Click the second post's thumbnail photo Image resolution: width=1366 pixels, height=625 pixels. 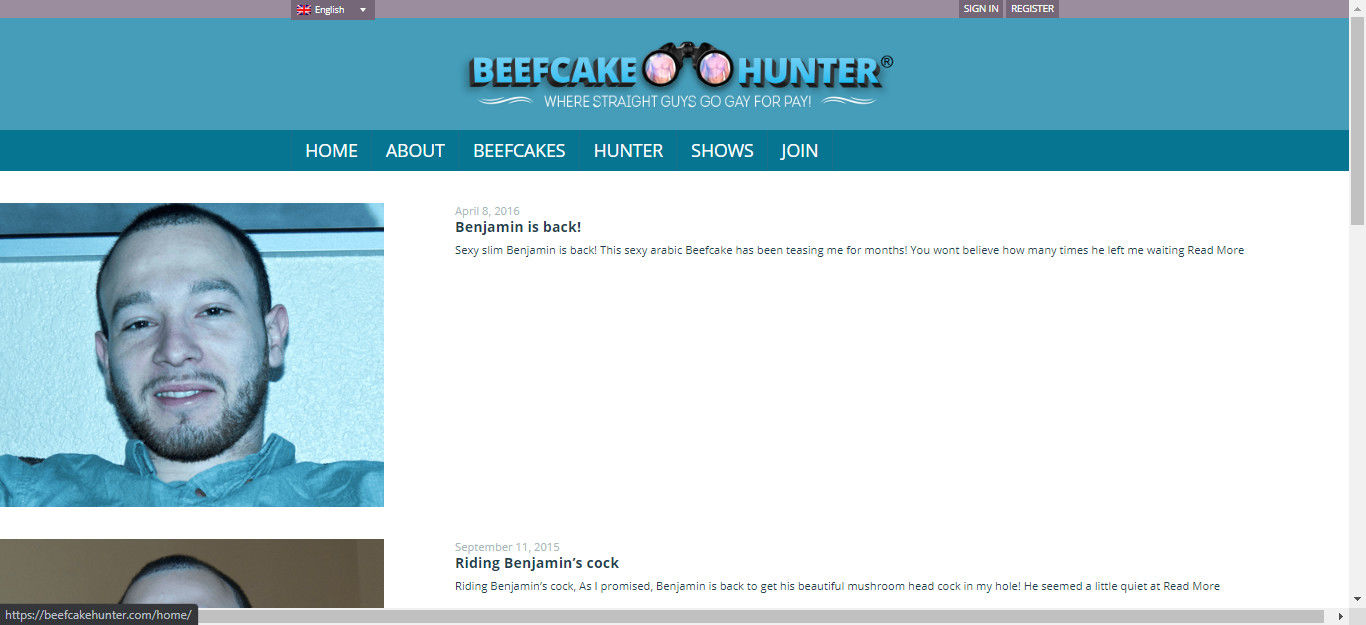point(192,573)
